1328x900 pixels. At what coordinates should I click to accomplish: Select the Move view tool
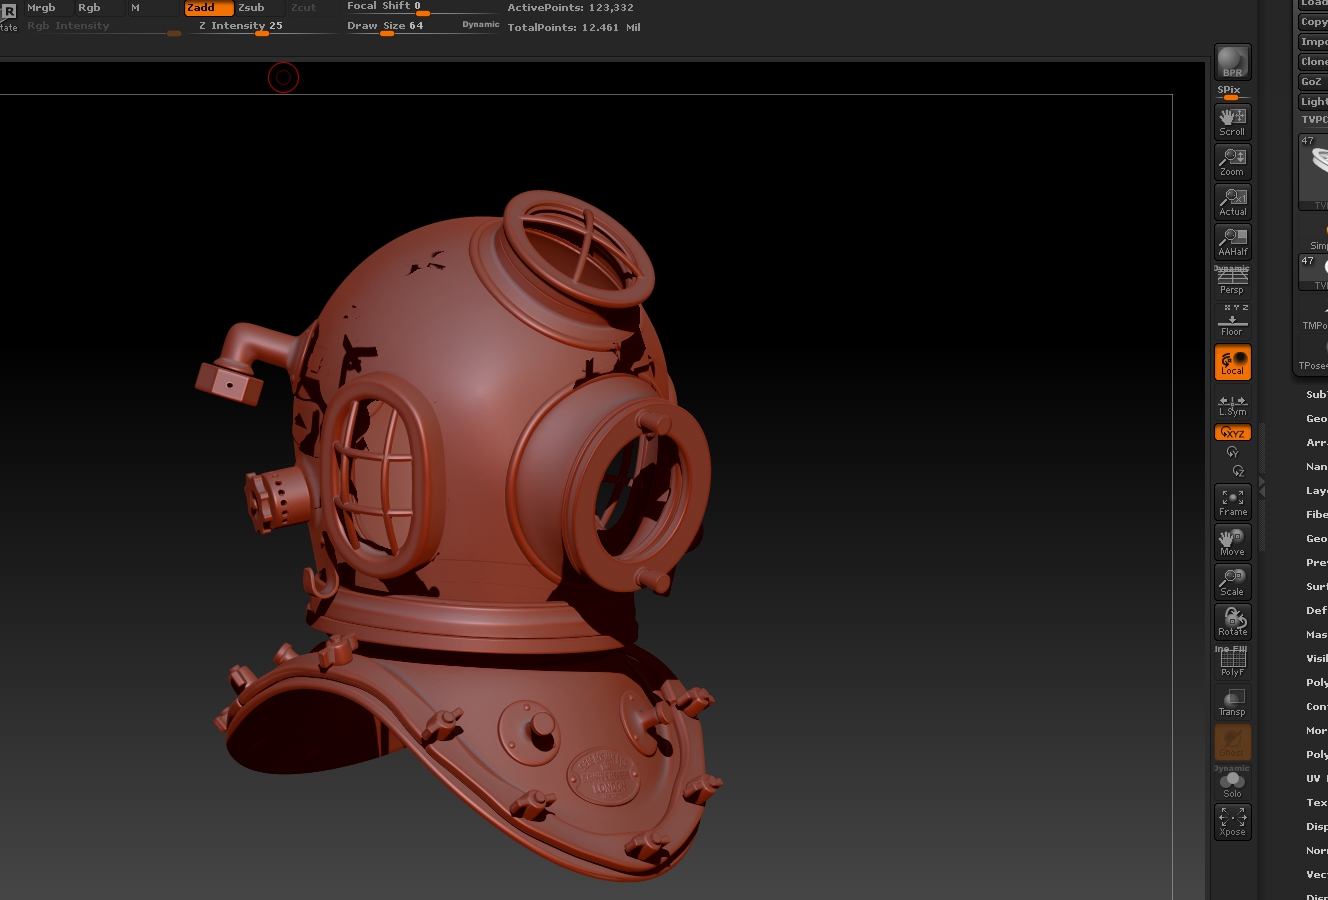pos(1232,542)
